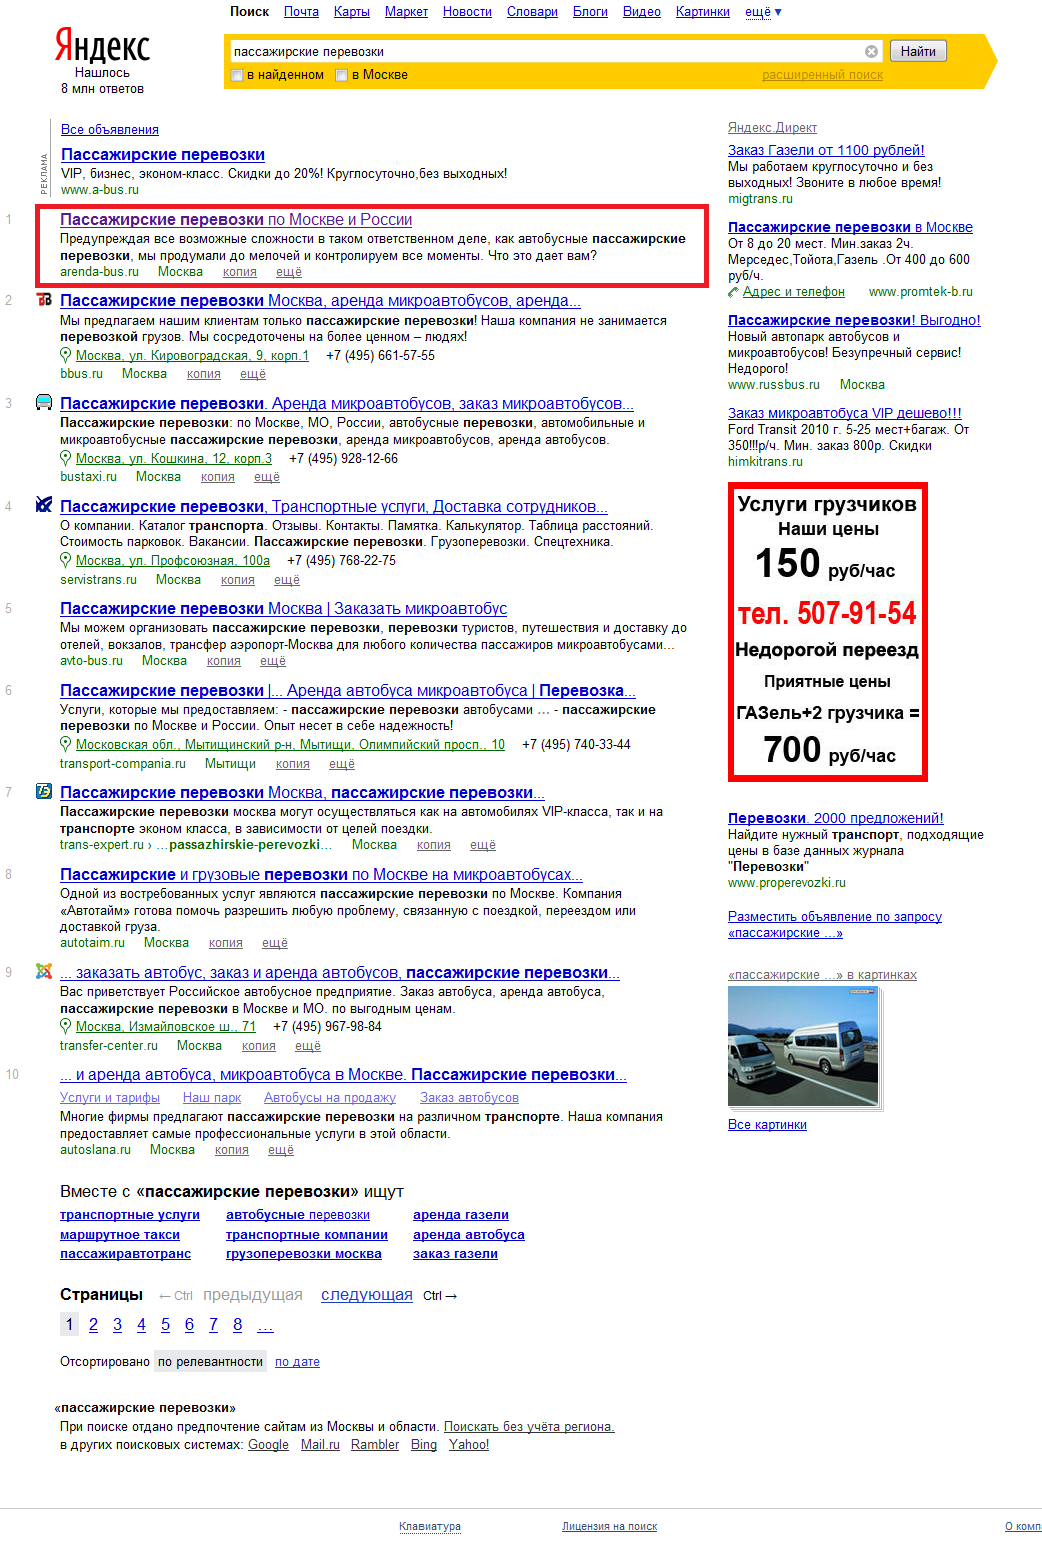Open 'Поискать без учёта региона' link

529,1427
